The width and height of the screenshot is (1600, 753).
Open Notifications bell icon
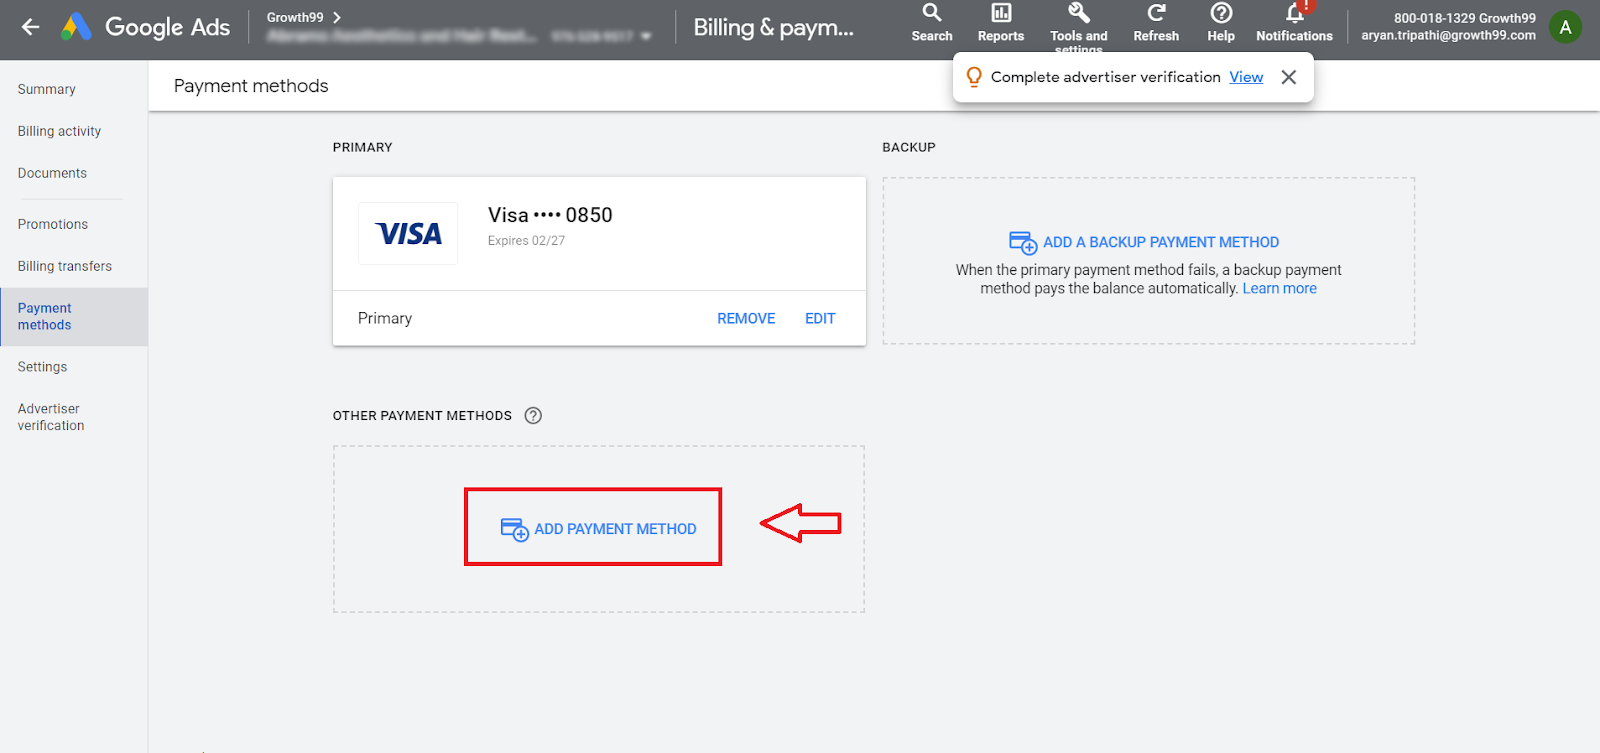coord(1295,13)
